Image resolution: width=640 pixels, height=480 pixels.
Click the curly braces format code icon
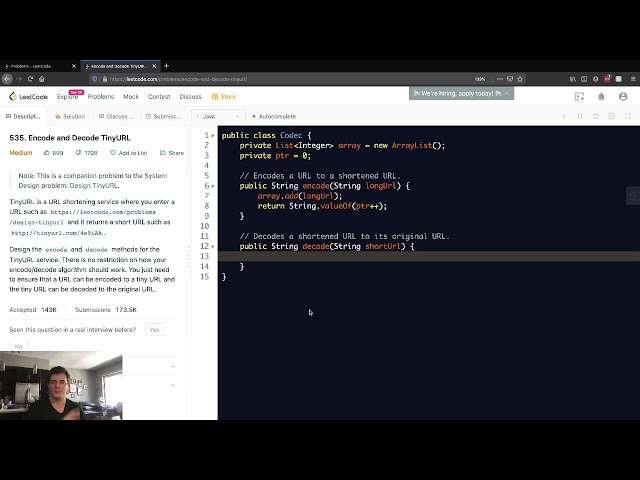pos(580,116)
